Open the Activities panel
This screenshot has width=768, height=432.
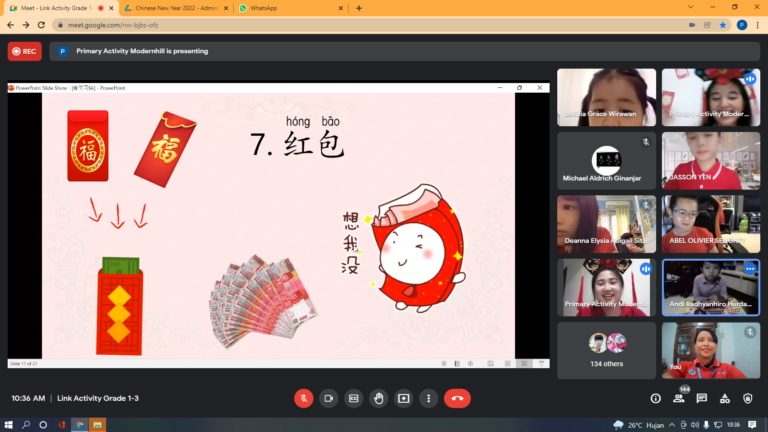[x=725, y=398]
